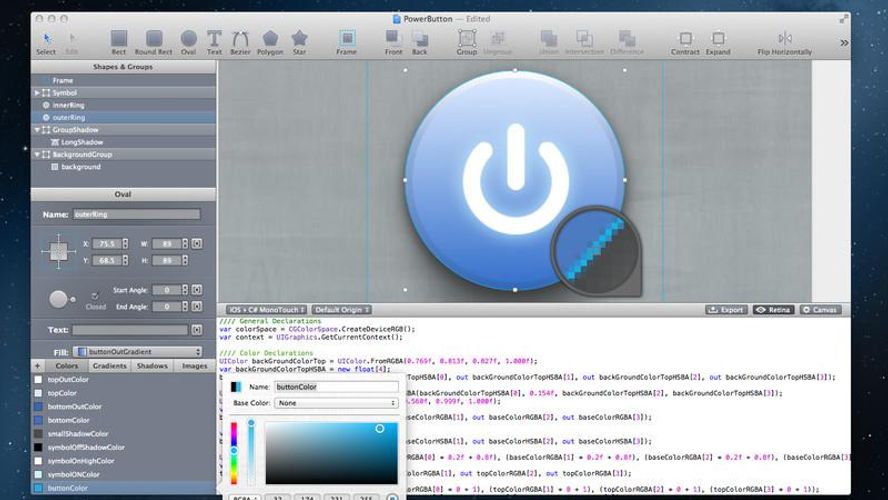Open the Base Color dropdown

[x=336, y=403]
